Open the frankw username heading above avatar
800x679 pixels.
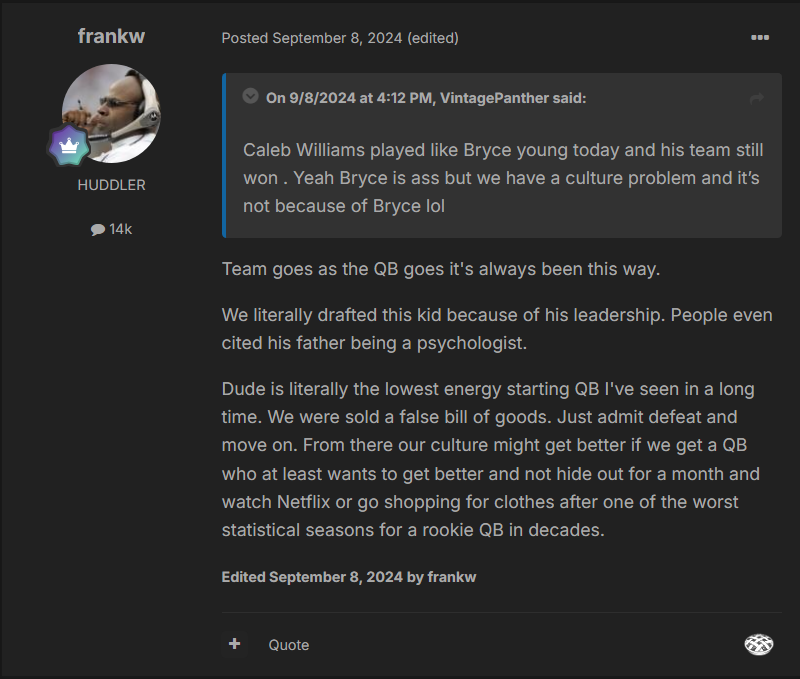(111, 36)
